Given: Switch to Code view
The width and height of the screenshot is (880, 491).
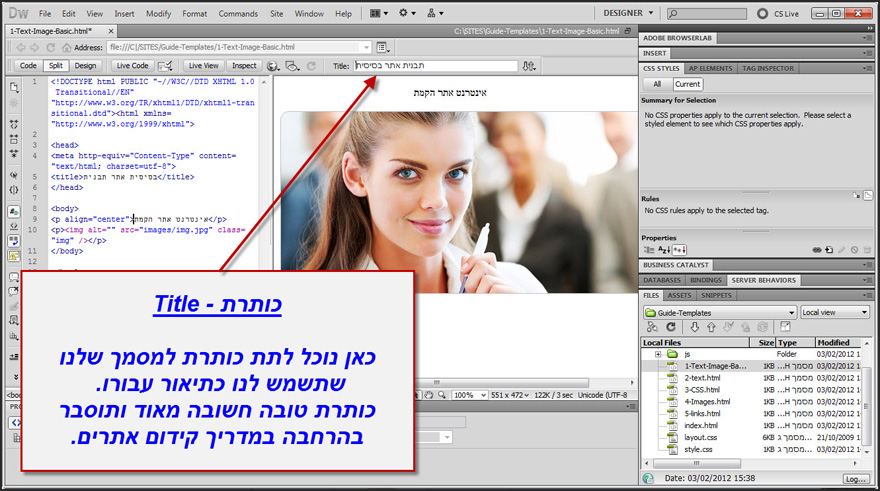Looking at the screenshot, I should (28, 66).
